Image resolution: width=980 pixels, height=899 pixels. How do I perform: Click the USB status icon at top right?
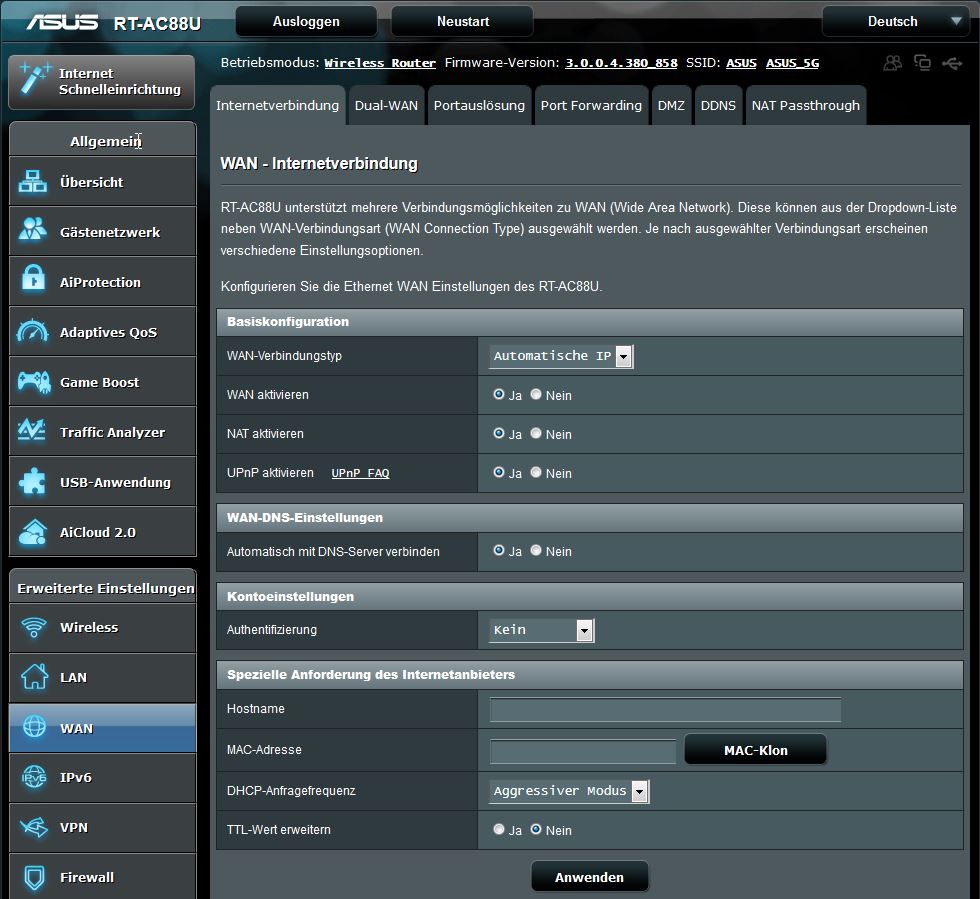click(952, 63)
